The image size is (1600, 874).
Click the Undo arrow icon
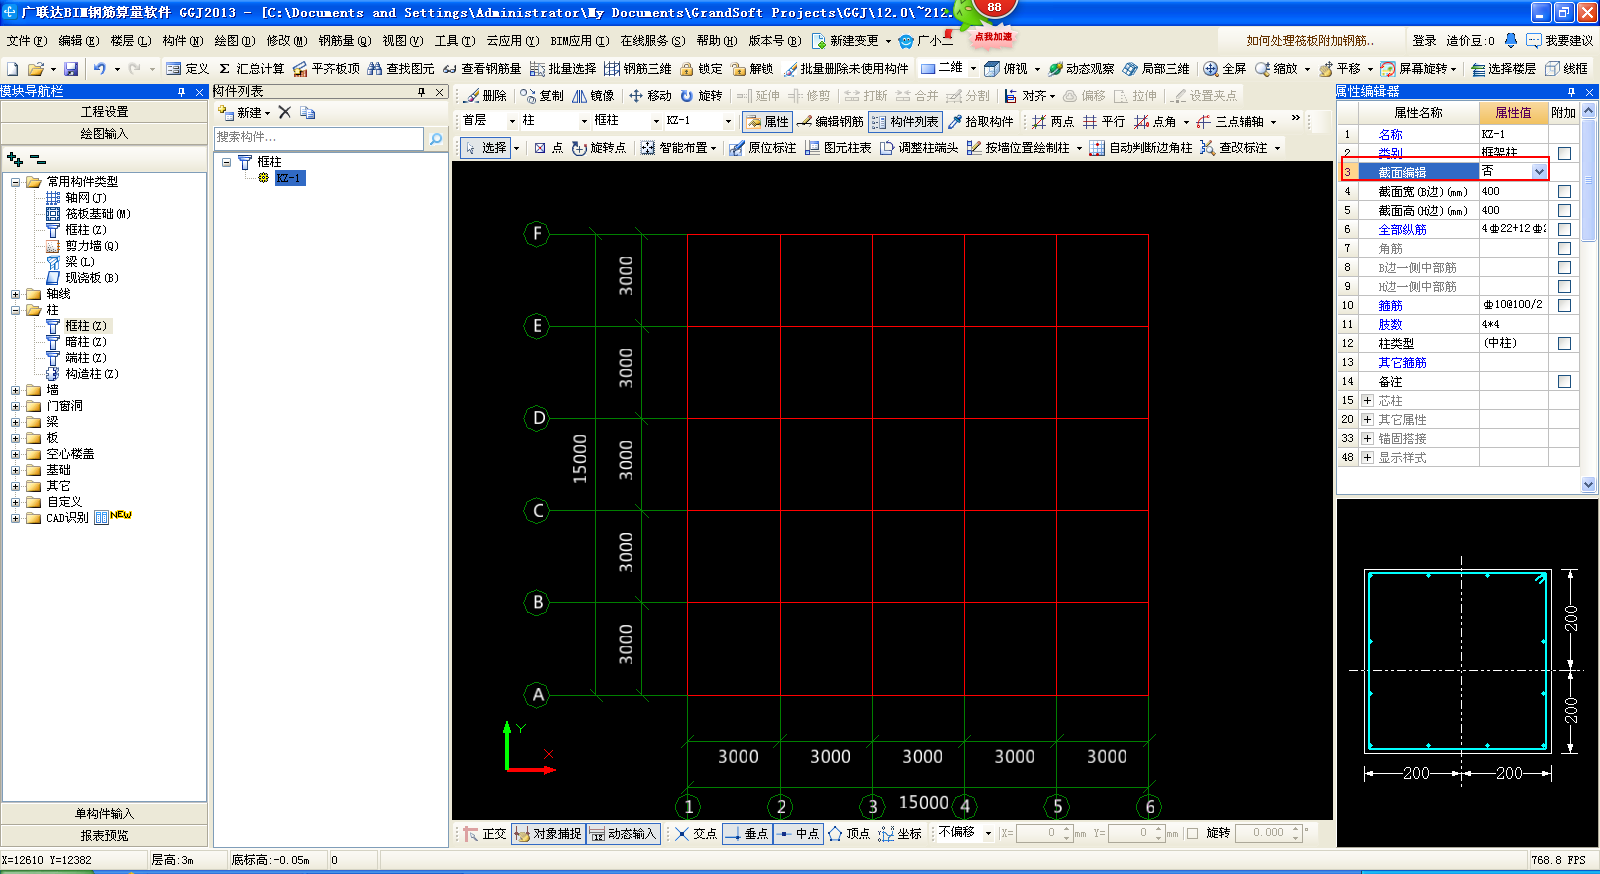click(x=99, y=69)
